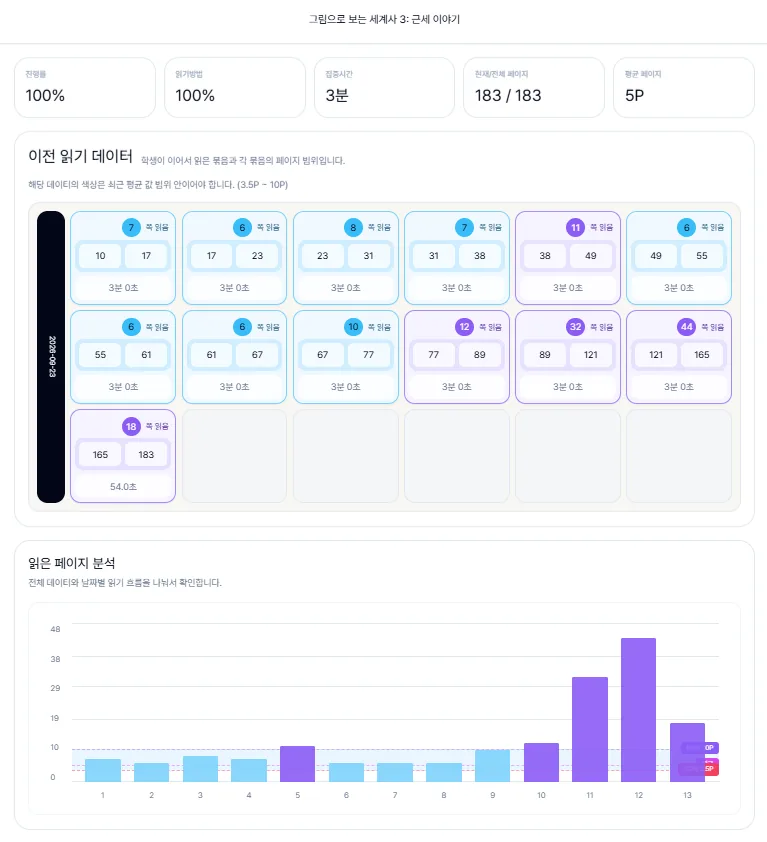Screen dimensions: 767x842
Task: Click end page 31 in the 23–31 card
Action: [368, 256]
